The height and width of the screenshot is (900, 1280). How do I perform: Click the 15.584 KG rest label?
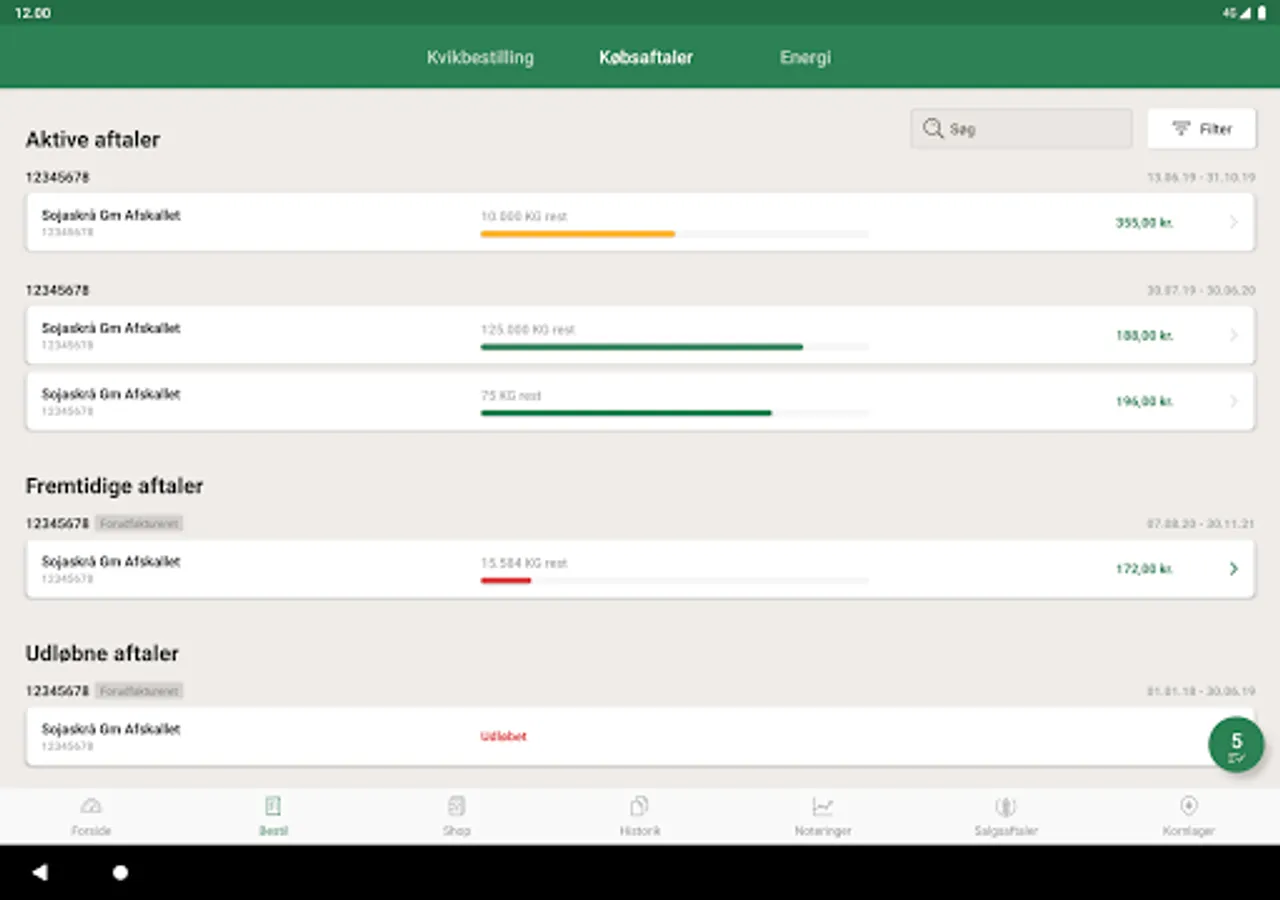click(x=524, y=564)
